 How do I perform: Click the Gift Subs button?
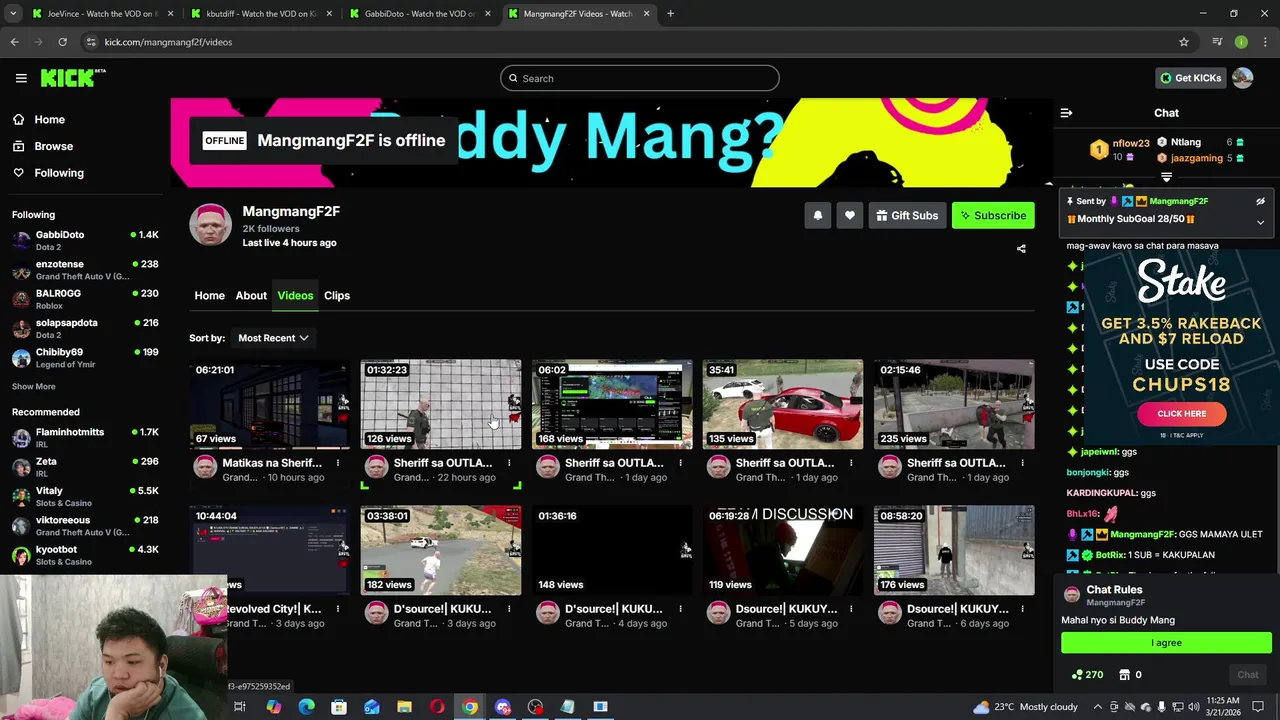click(x=907, y=215)
